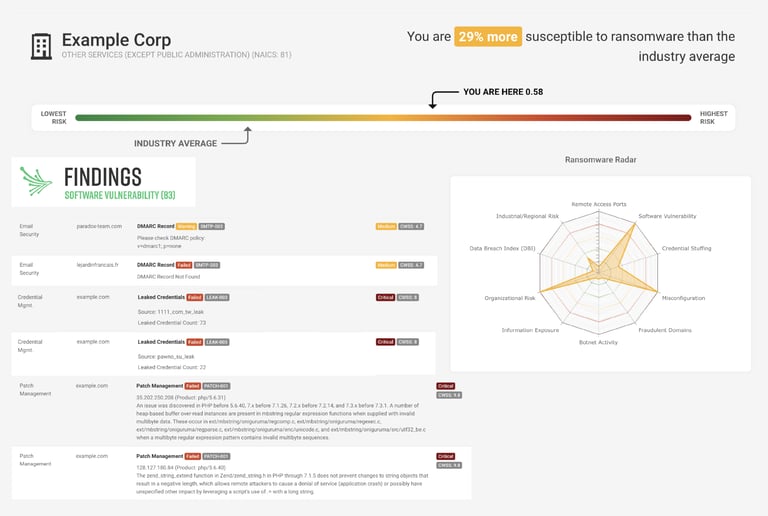Click the Critical badge in the pawno_su_leak row

click(385, 342)
